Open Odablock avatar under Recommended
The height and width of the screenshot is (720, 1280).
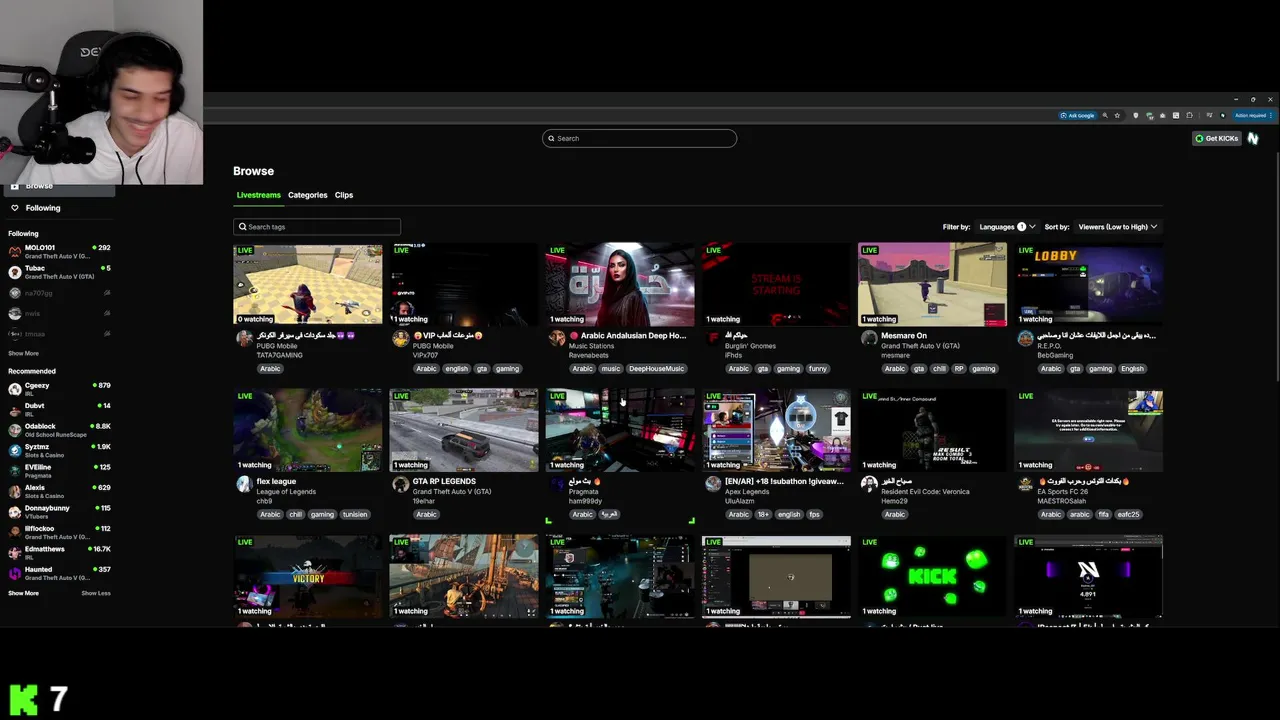[15, 430]
